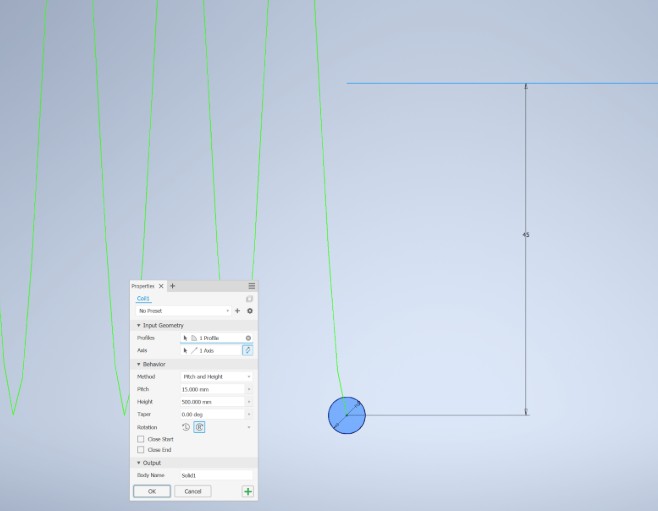The width and height of the screenshot is (658, 511).
Task: Close the Properties panel tab
Action: pyautogui.click(x=161, y=286)
